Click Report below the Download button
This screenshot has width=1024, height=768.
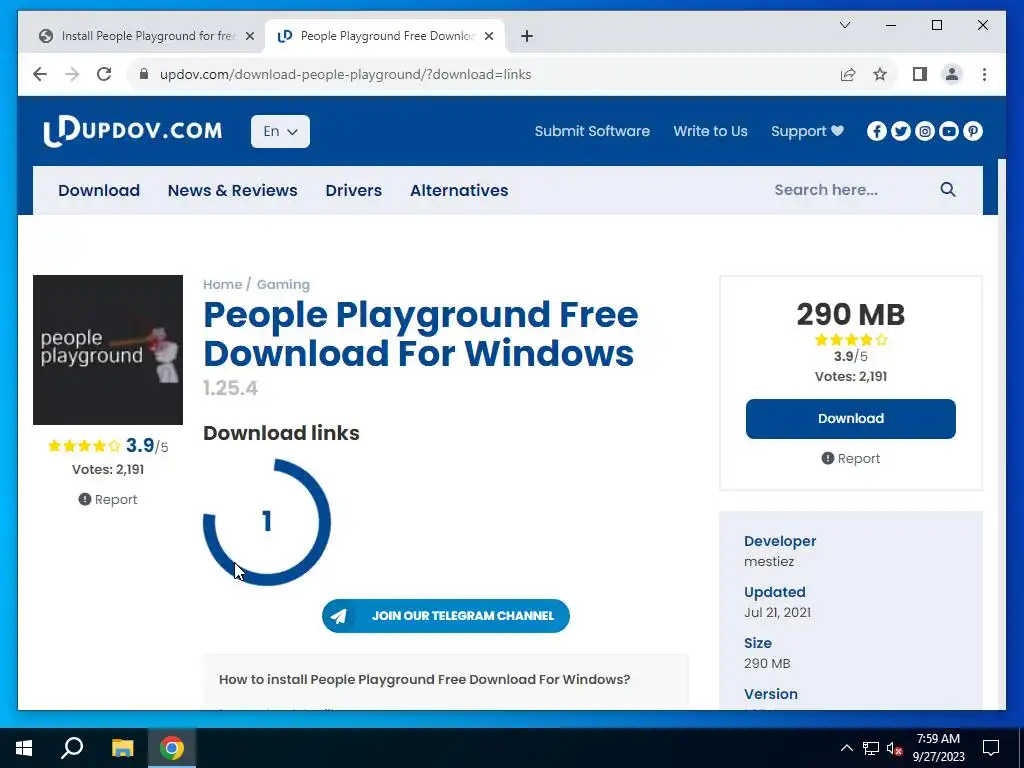(850, 458)
